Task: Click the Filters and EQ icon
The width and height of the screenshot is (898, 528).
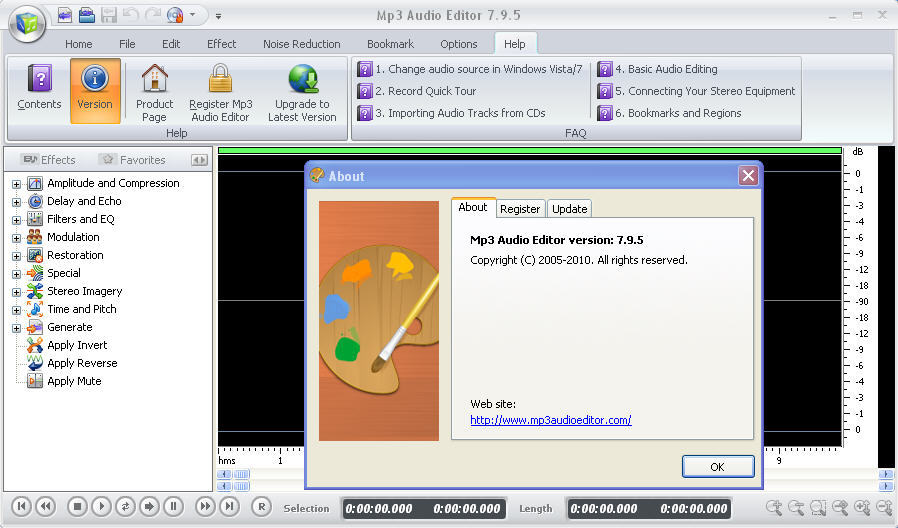Action: click(x=35, y=219)
